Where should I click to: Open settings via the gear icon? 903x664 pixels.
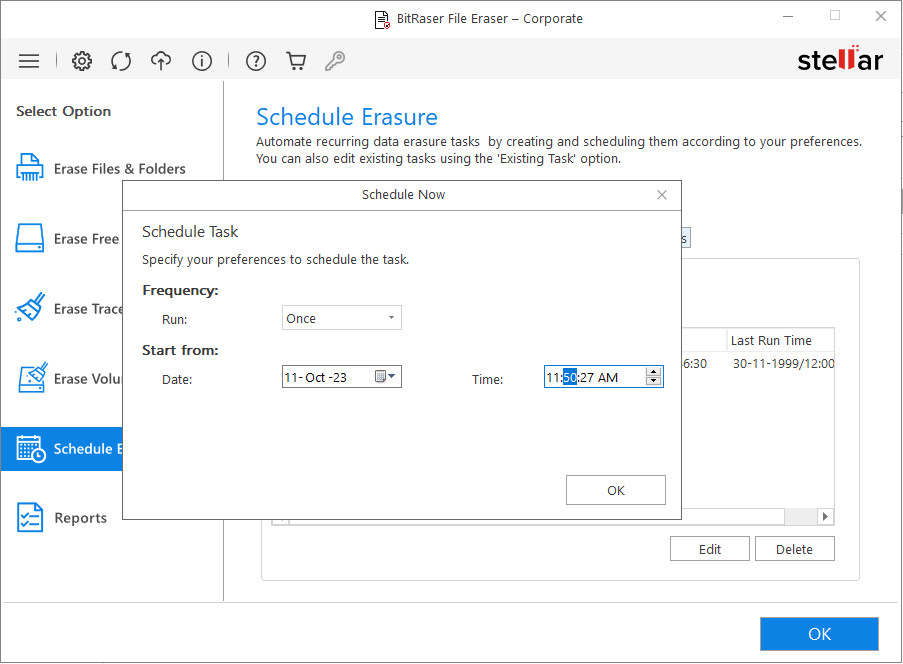[x=82, y=61]
